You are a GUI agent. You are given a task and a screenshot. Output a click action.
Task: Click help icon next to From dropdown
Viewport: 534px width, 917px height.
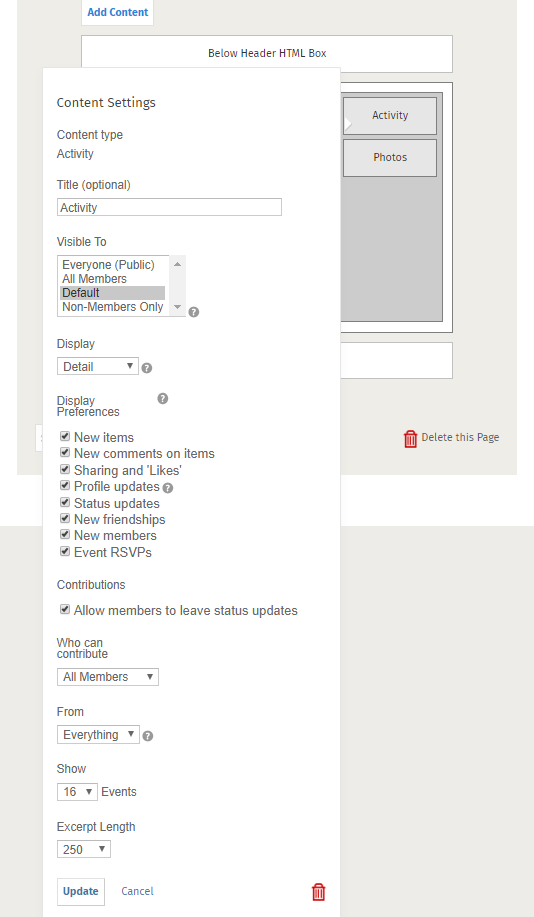(148, 736)
